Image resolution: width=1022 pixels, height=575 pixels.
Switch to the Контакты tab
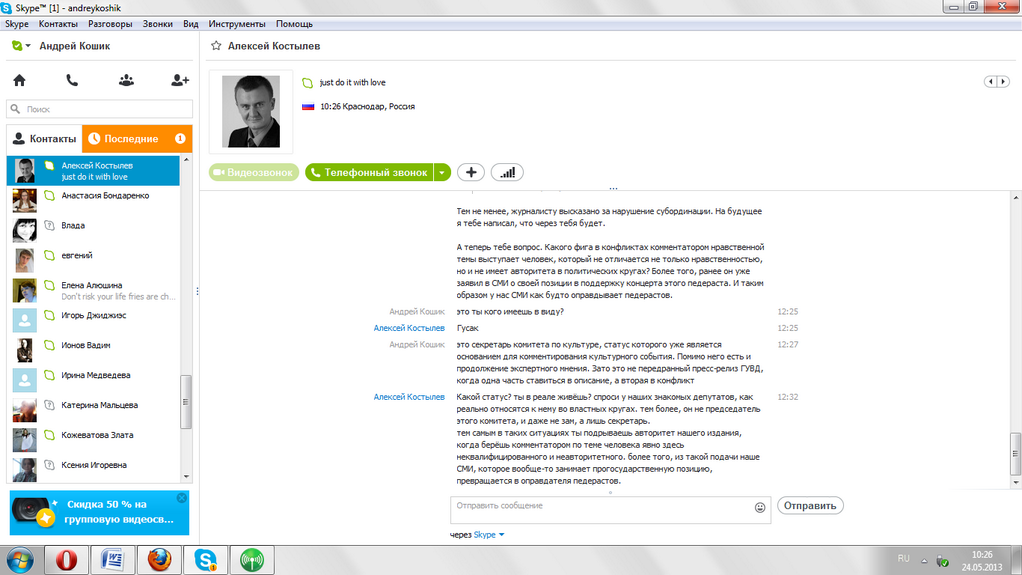[45, 139]
